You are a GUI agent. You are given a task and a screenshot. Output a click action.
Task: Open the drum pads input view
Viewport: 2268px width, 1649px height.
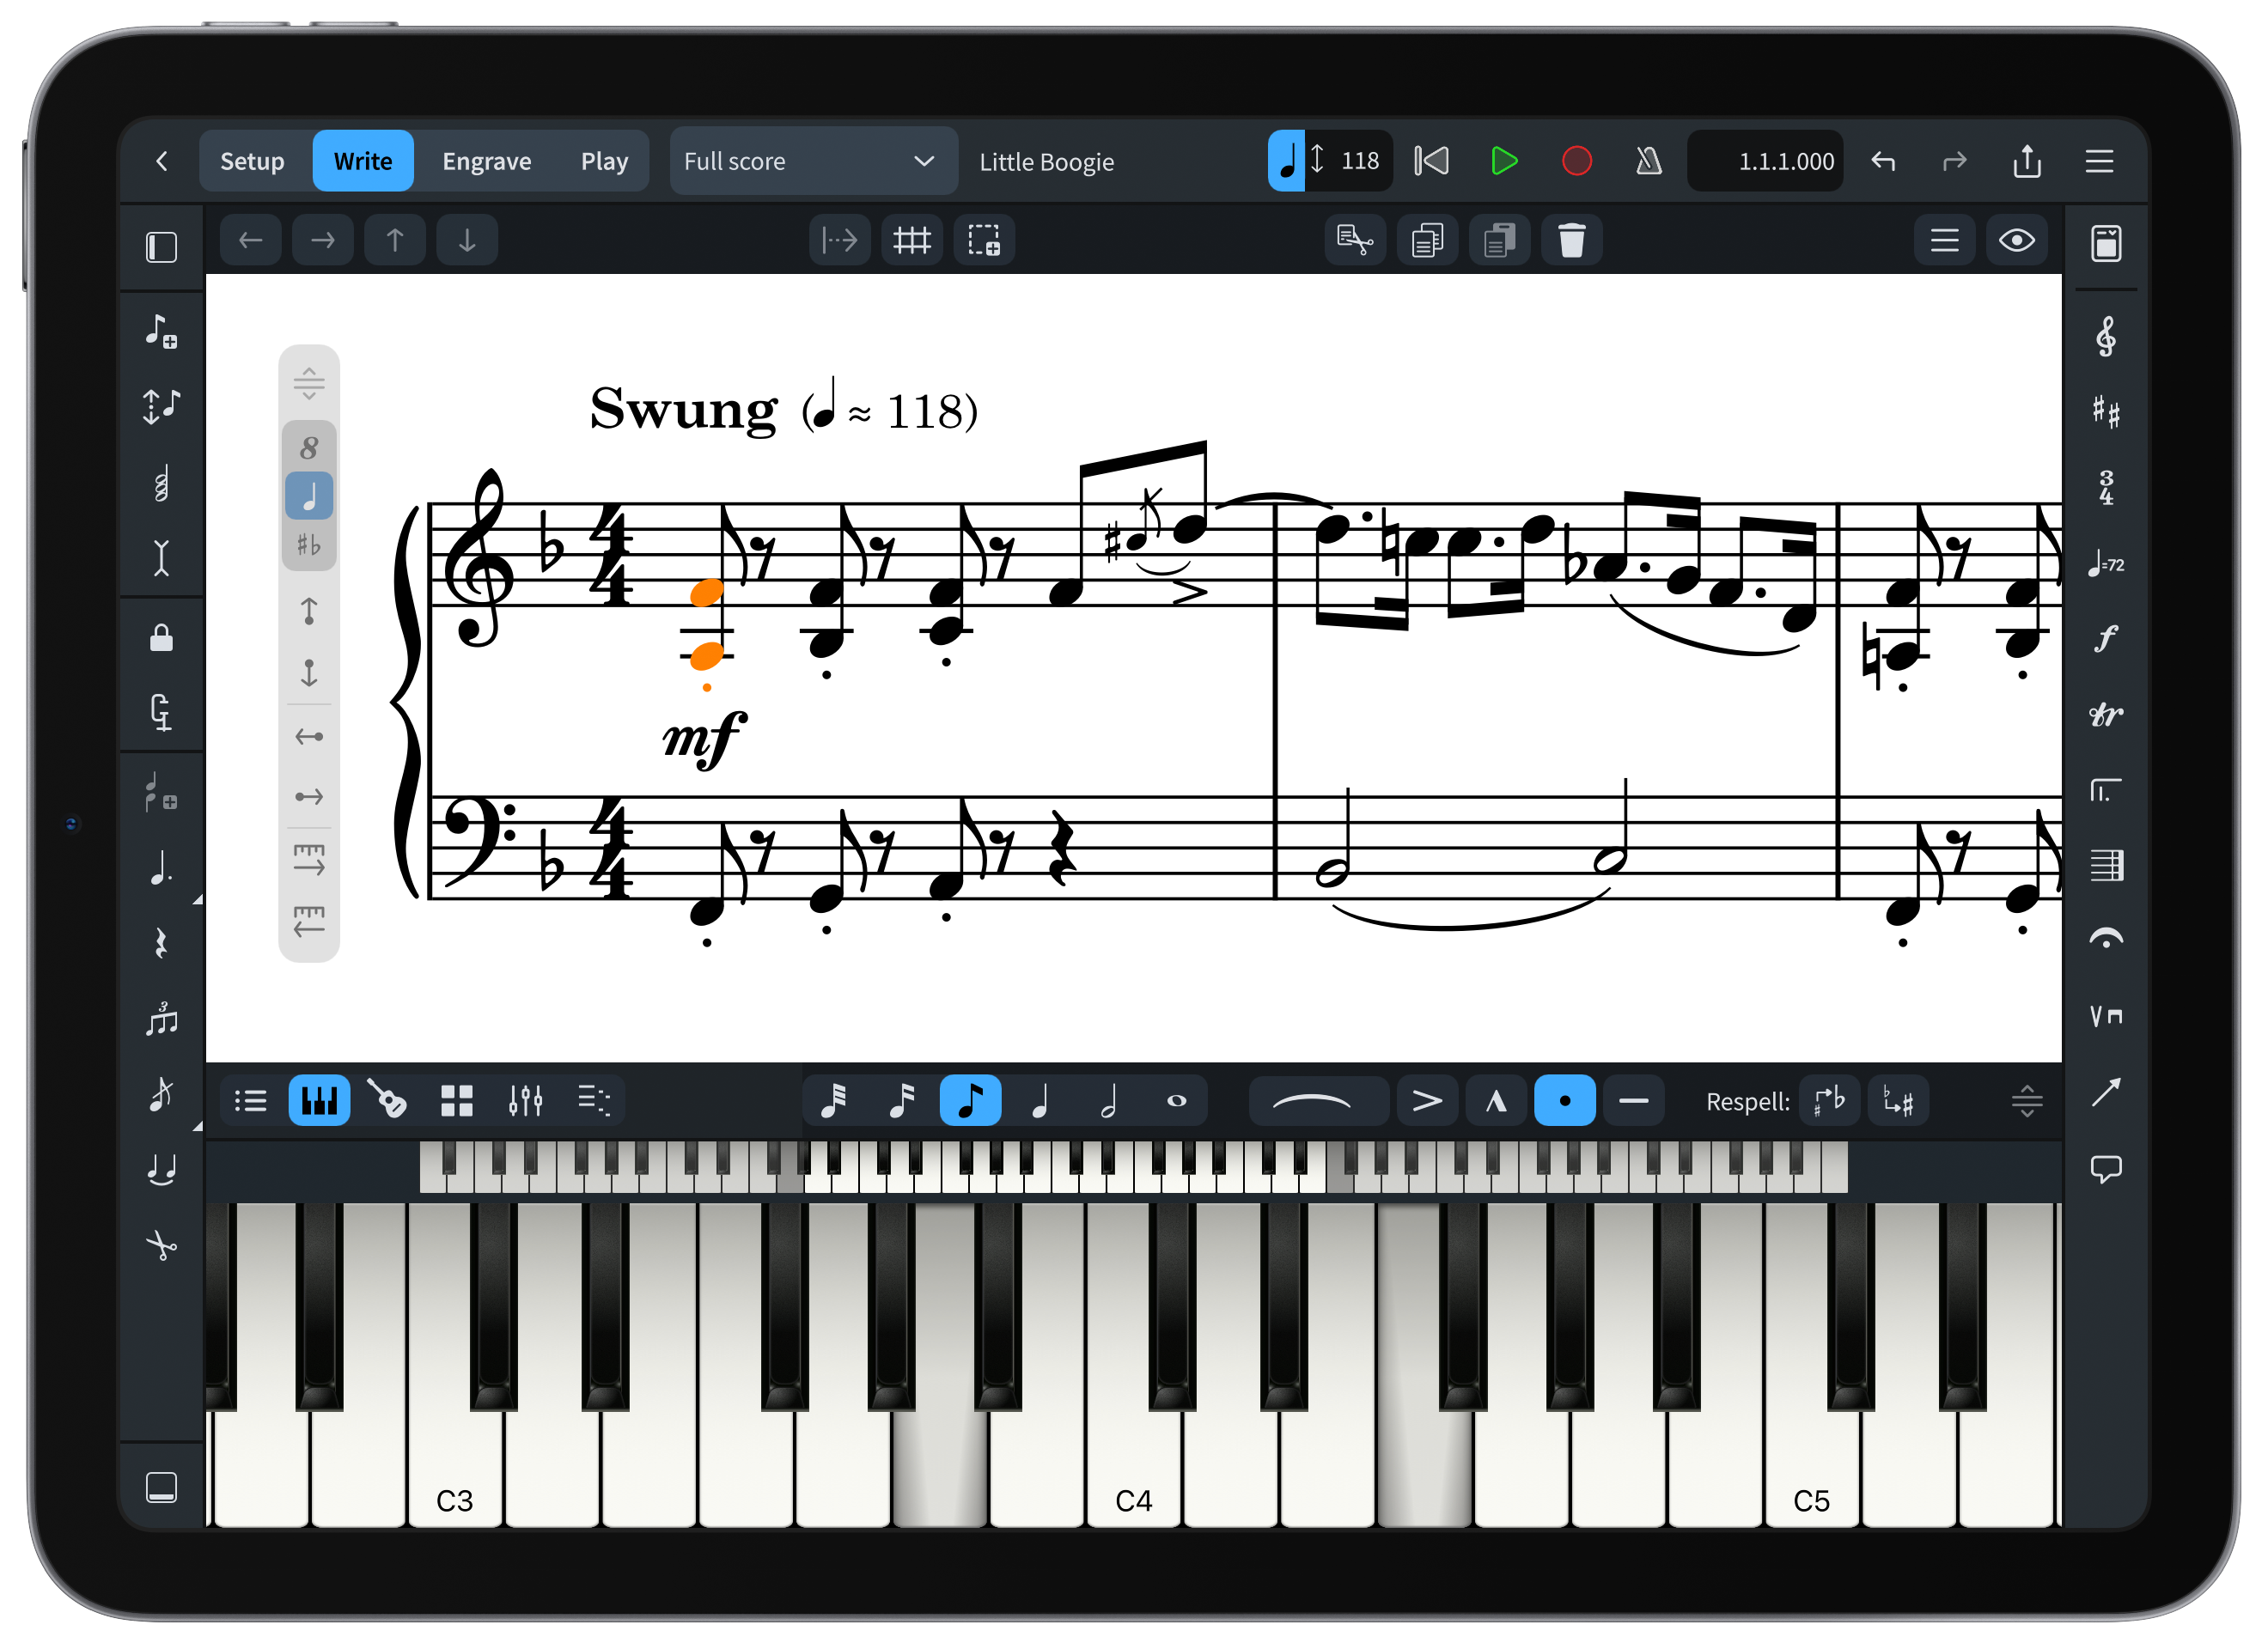coord(457,1100)
